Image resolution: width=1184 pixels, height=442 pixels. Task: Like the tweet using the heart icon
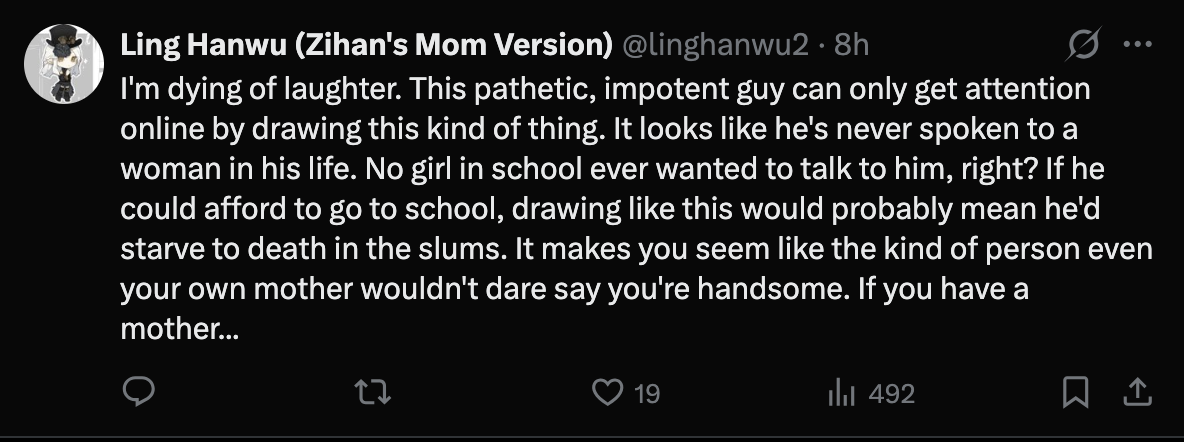click(607, 393)
